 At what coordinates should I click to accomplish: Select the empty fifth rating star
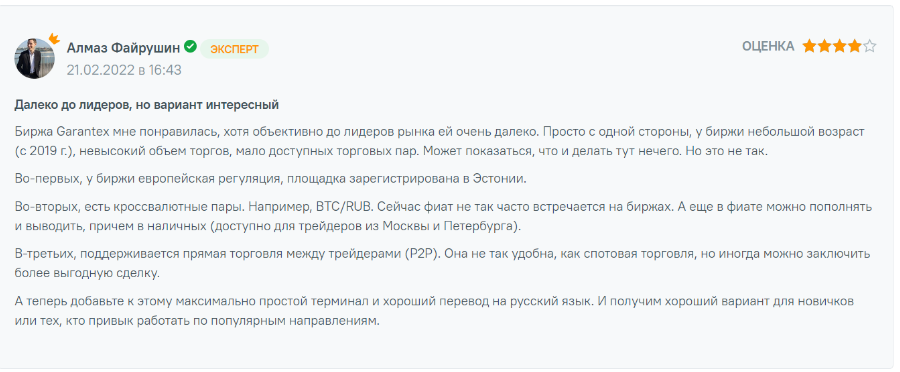[x=870, y=46]
